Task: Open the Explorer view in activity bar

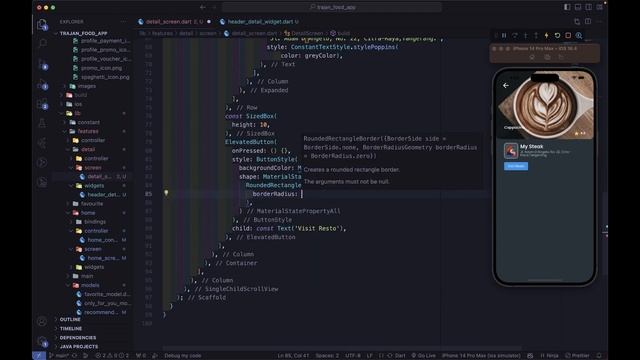Action: [x=42, y=24]
